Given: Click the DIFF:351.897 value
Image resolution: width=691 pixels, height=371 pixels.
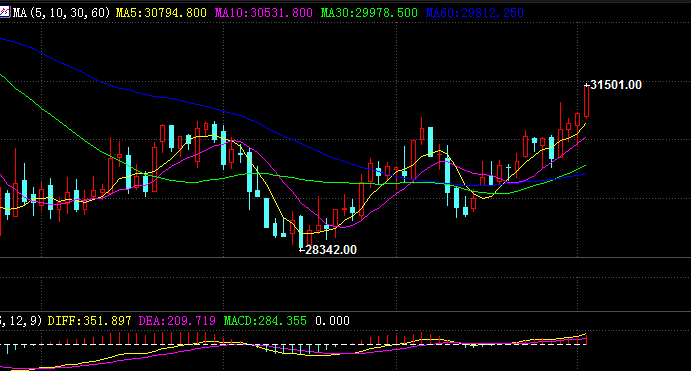Looking at the screenshot, I should tap(89, 321).
